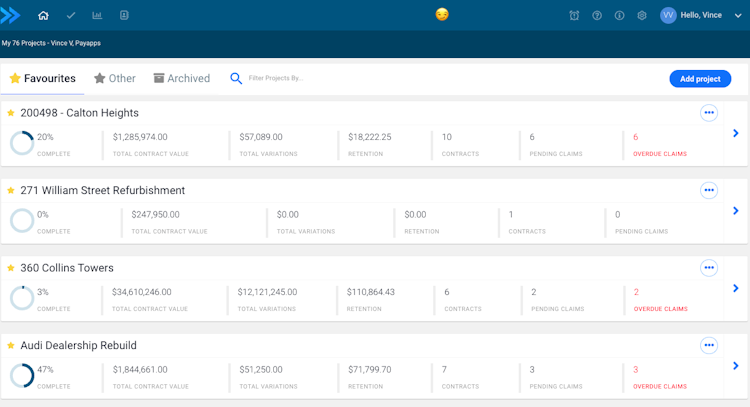
Task: Switch to the Archived tab
Action: tap(181, 78)
